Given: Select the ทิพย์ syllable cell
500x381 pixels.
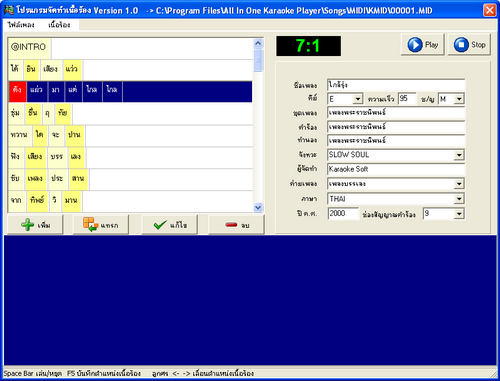Looking at the screenshot, I should (37, 200).
